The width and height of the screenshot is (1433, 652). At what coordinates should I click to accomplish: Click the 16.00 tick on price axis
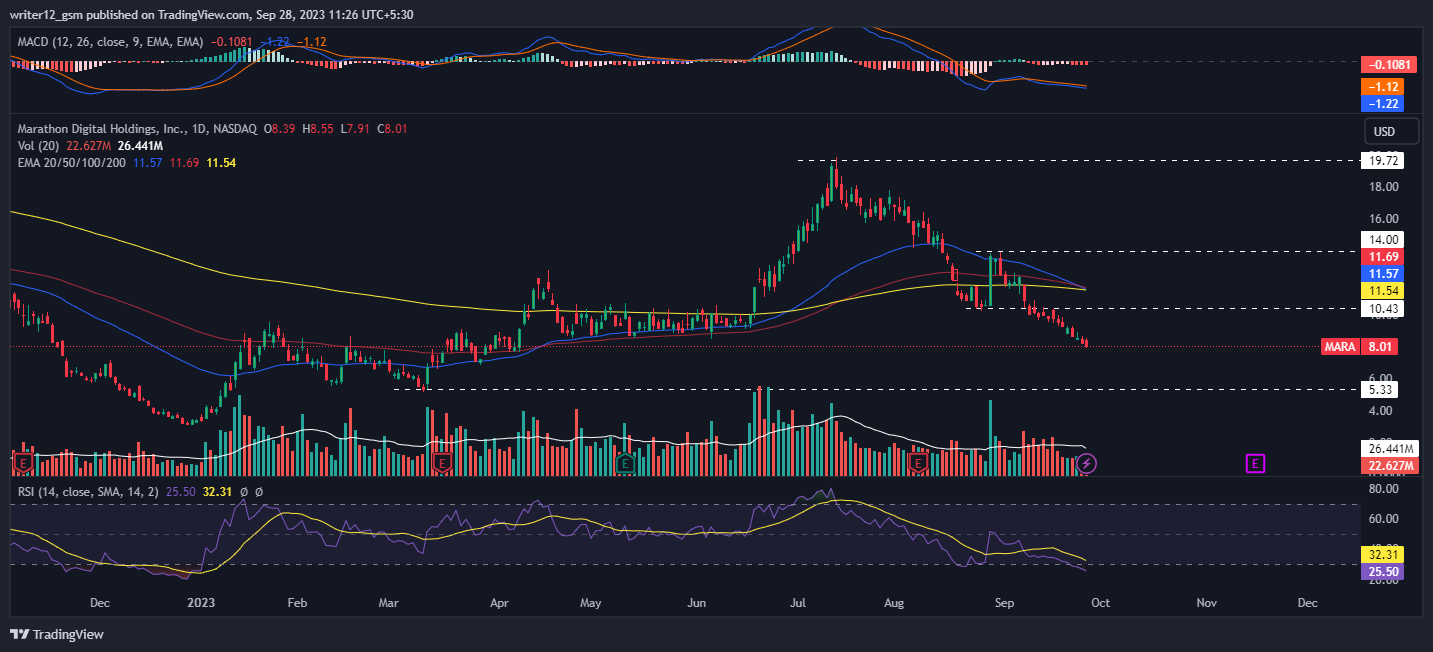1384,218
